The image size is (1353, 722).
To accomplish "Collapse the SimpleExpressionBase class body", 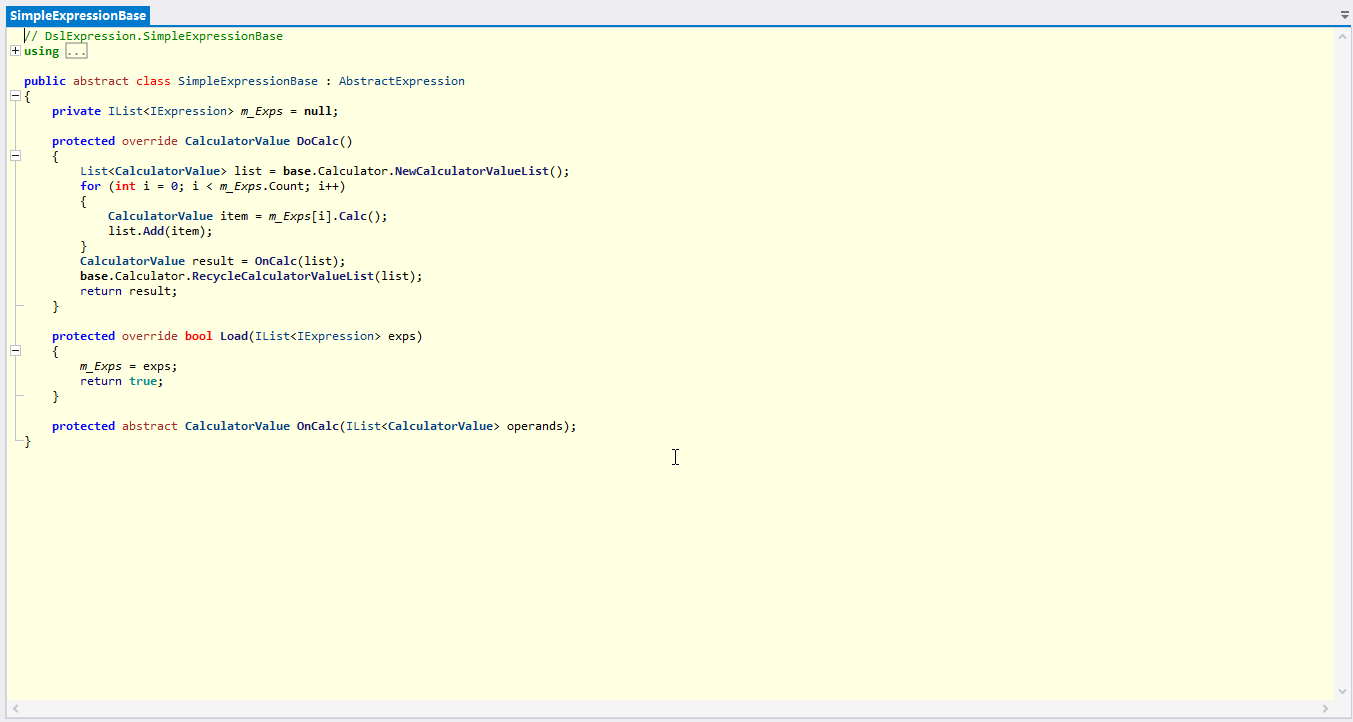I will click(15, 96).
